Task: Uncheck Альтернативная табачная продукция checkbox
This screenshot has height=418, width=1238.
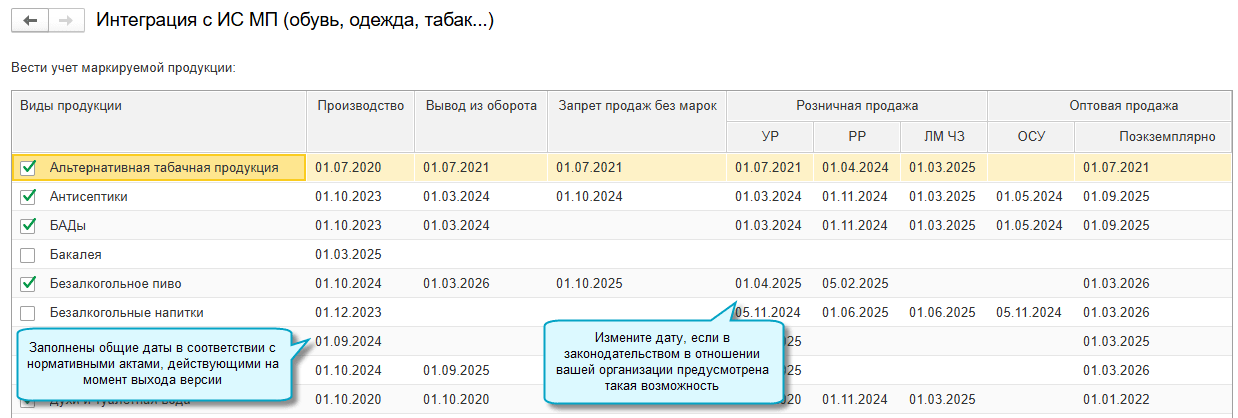Action: click(x=28, y=168)
